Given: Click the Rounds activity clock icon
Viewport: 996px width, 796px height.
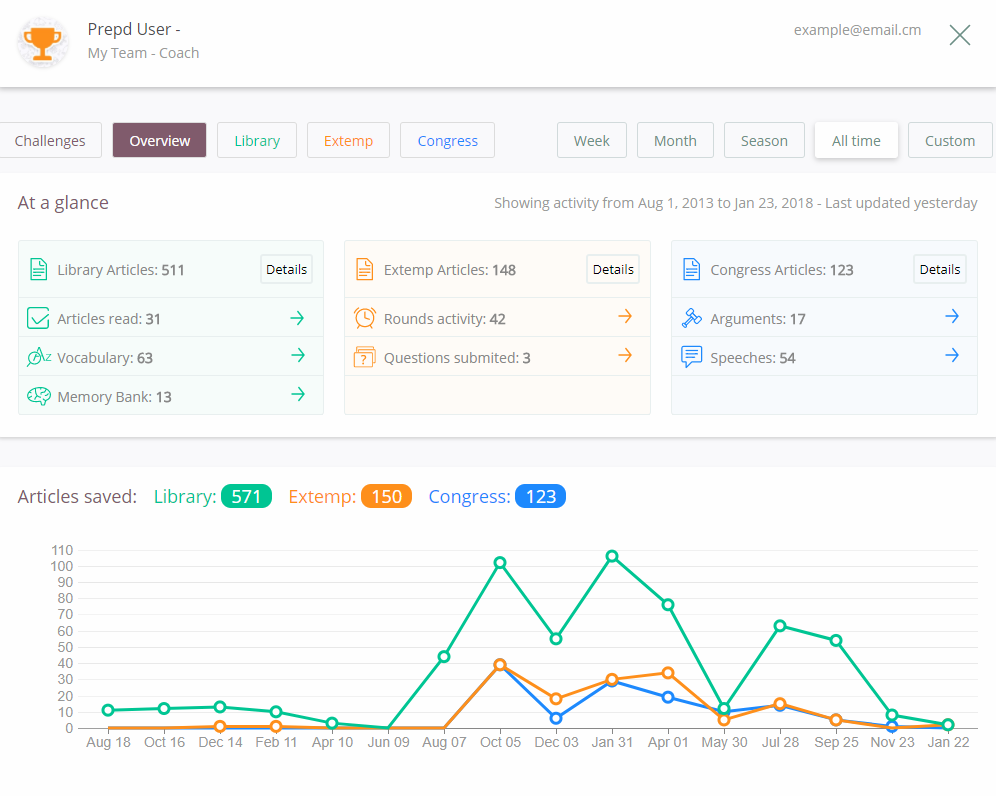Looking at the screenshot, I should point(365,318).
